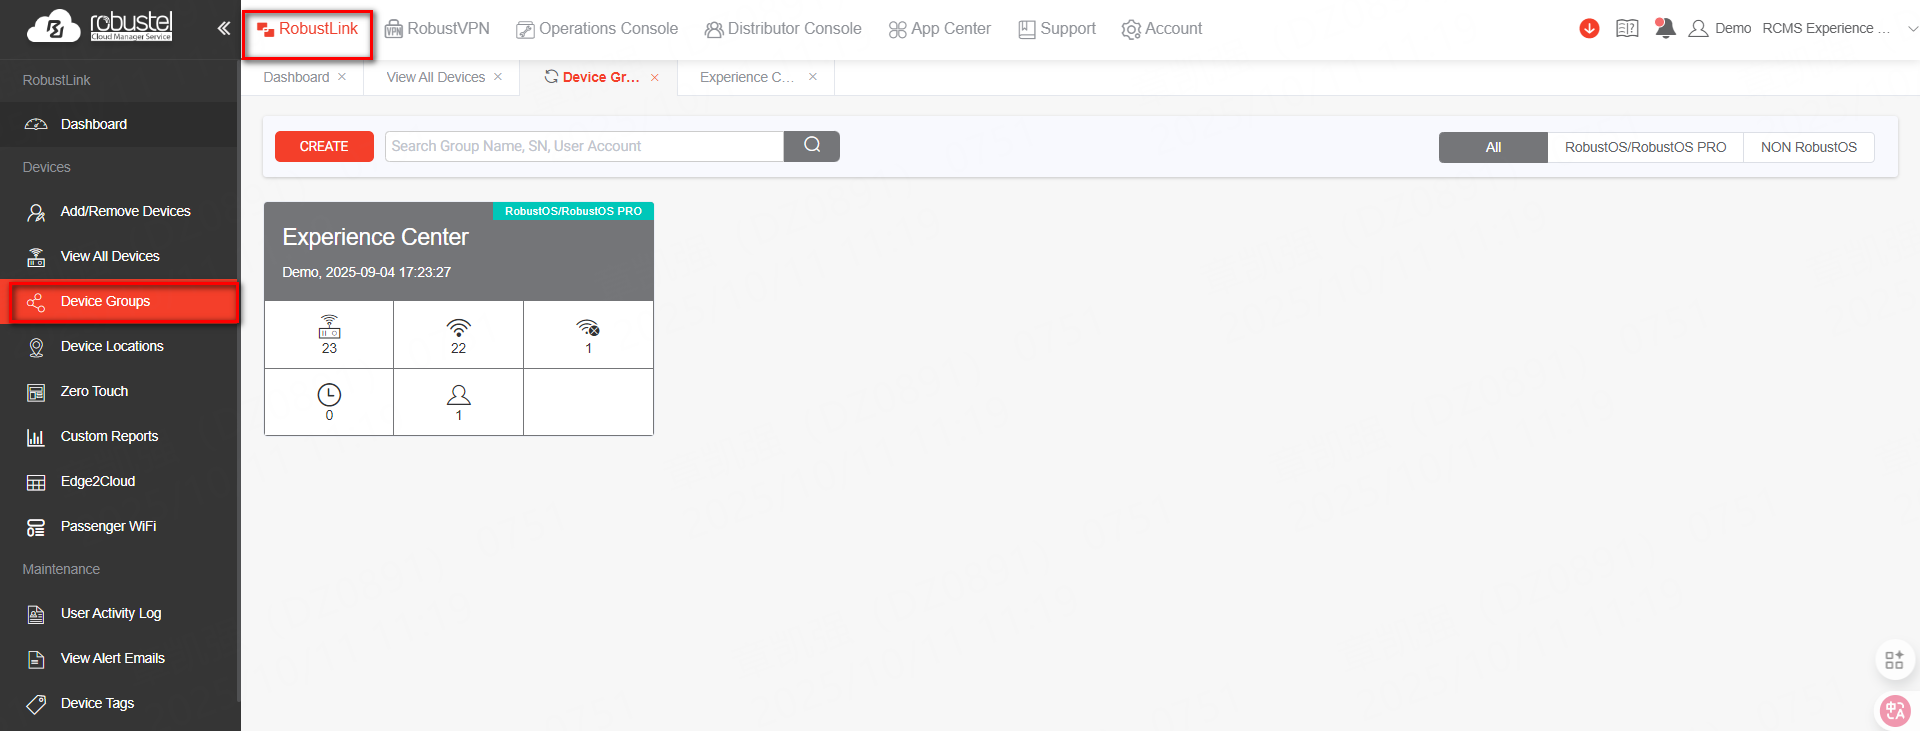Open View Alert Emails

pyautogui.click(x=119, y=658)
